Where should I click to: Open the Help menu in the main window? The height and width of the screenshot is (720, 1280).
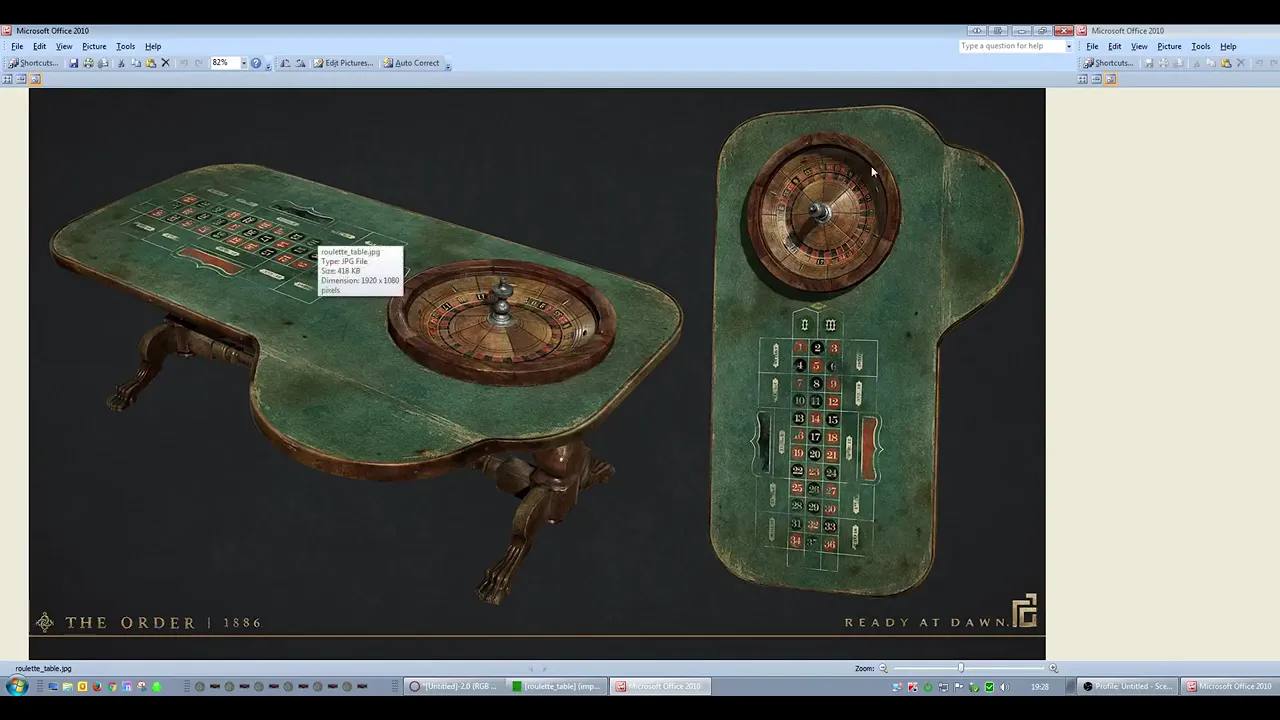pos(153,46)
